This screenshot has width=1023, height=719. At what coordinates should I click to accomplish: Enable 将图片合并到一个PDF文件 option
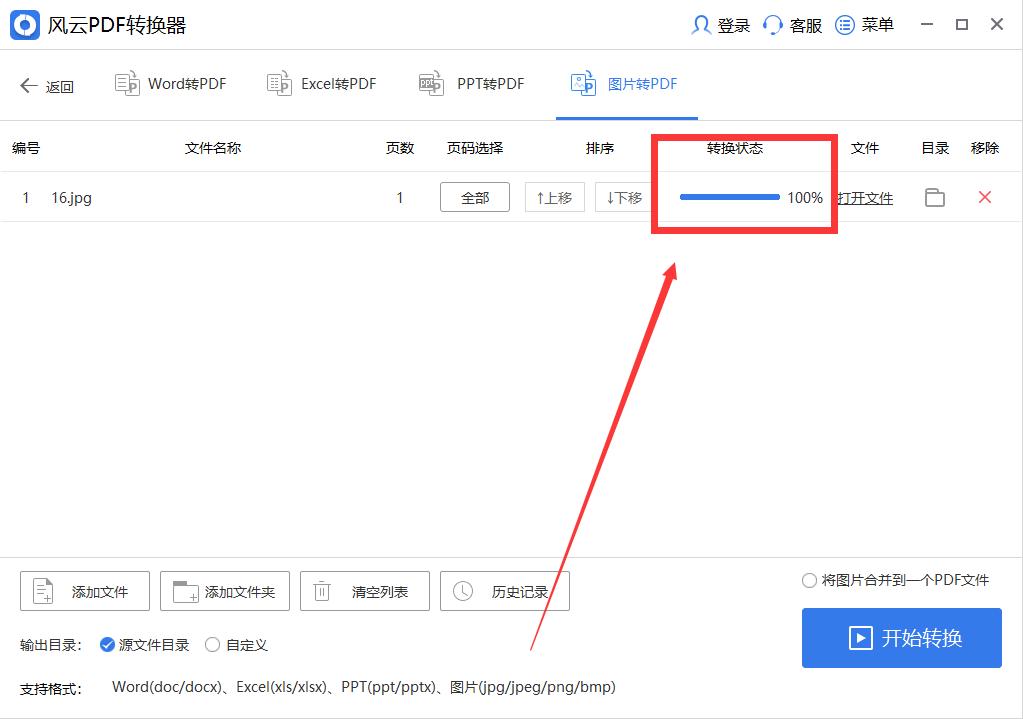pyautogui.click(x=808, y=578)
